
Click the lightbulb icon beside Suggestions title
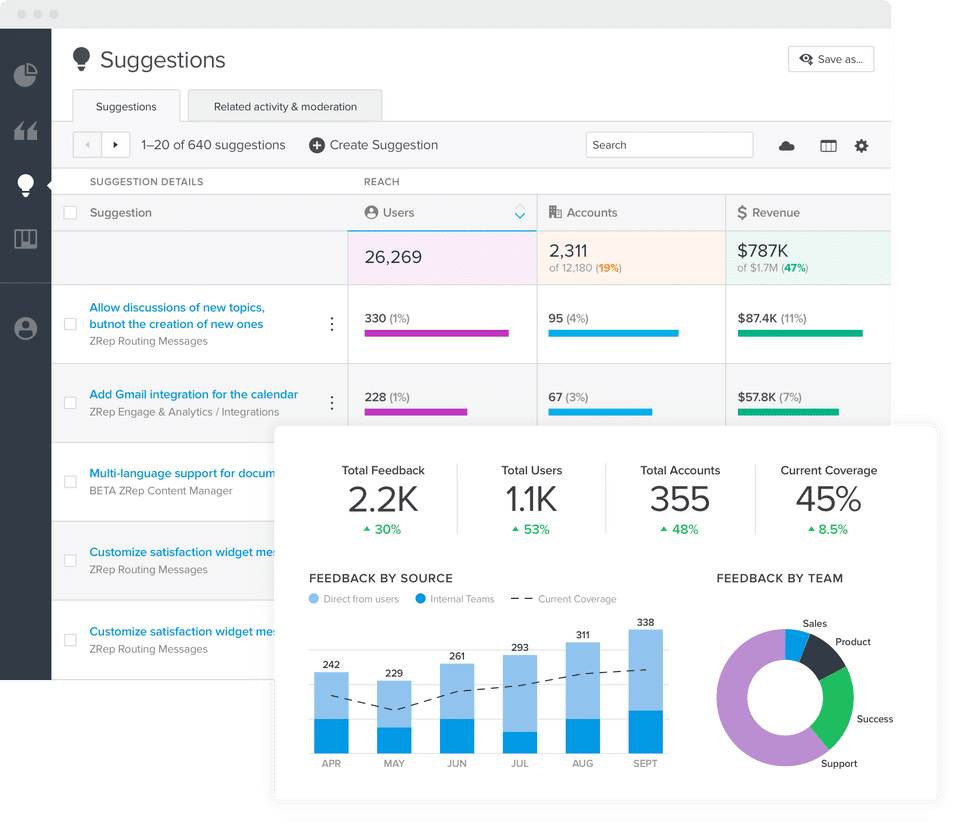coord(81,59)
